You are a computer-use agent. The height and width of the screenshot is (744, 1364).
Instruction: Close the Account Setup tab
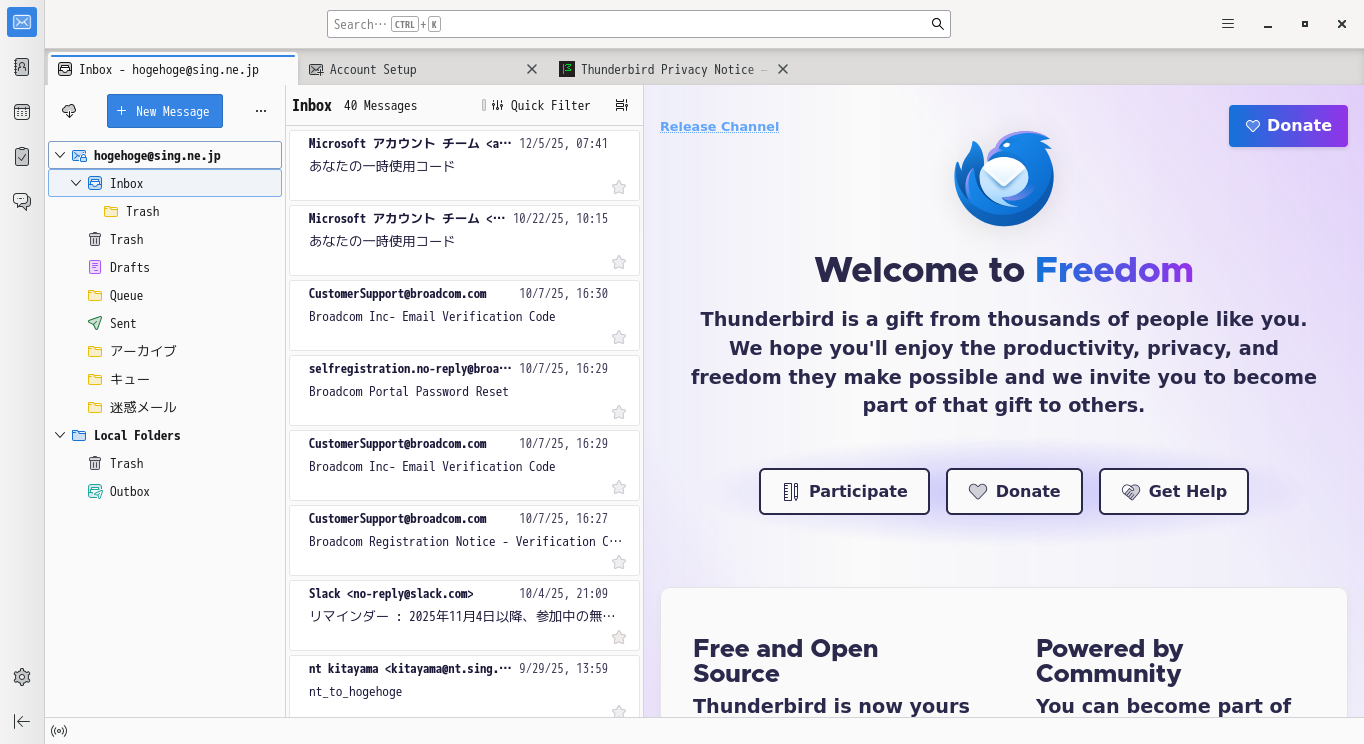pos(532,69)
